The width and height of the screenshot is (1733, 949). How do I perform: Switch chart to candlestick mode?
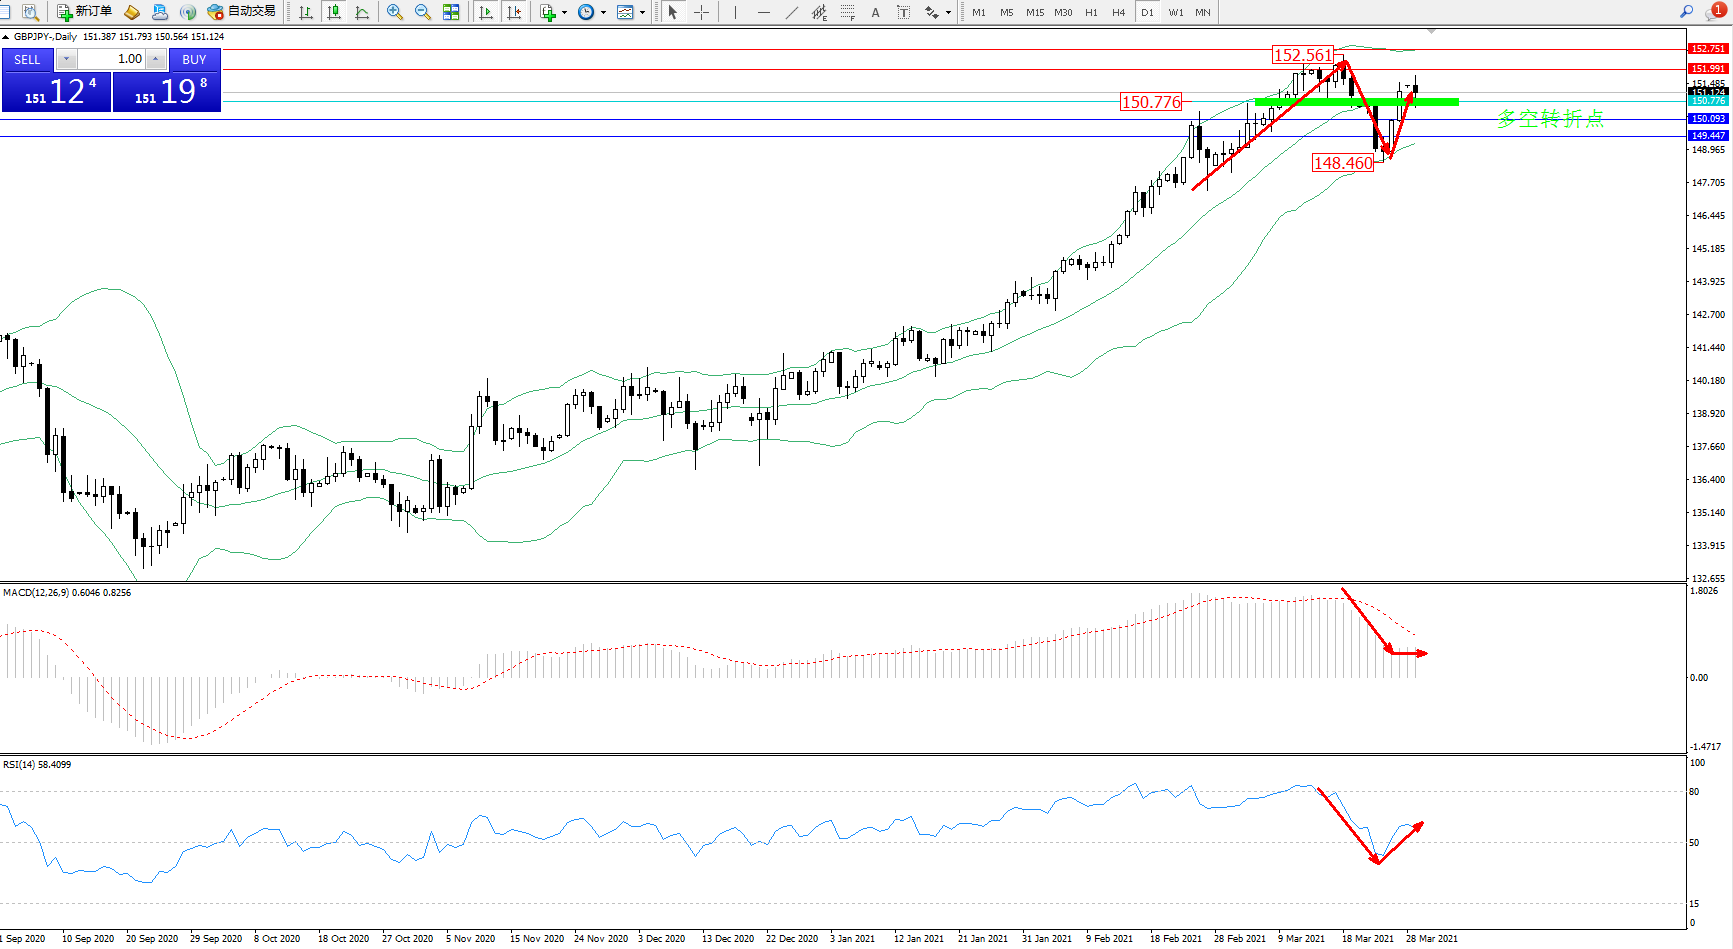tap(334, 12)
